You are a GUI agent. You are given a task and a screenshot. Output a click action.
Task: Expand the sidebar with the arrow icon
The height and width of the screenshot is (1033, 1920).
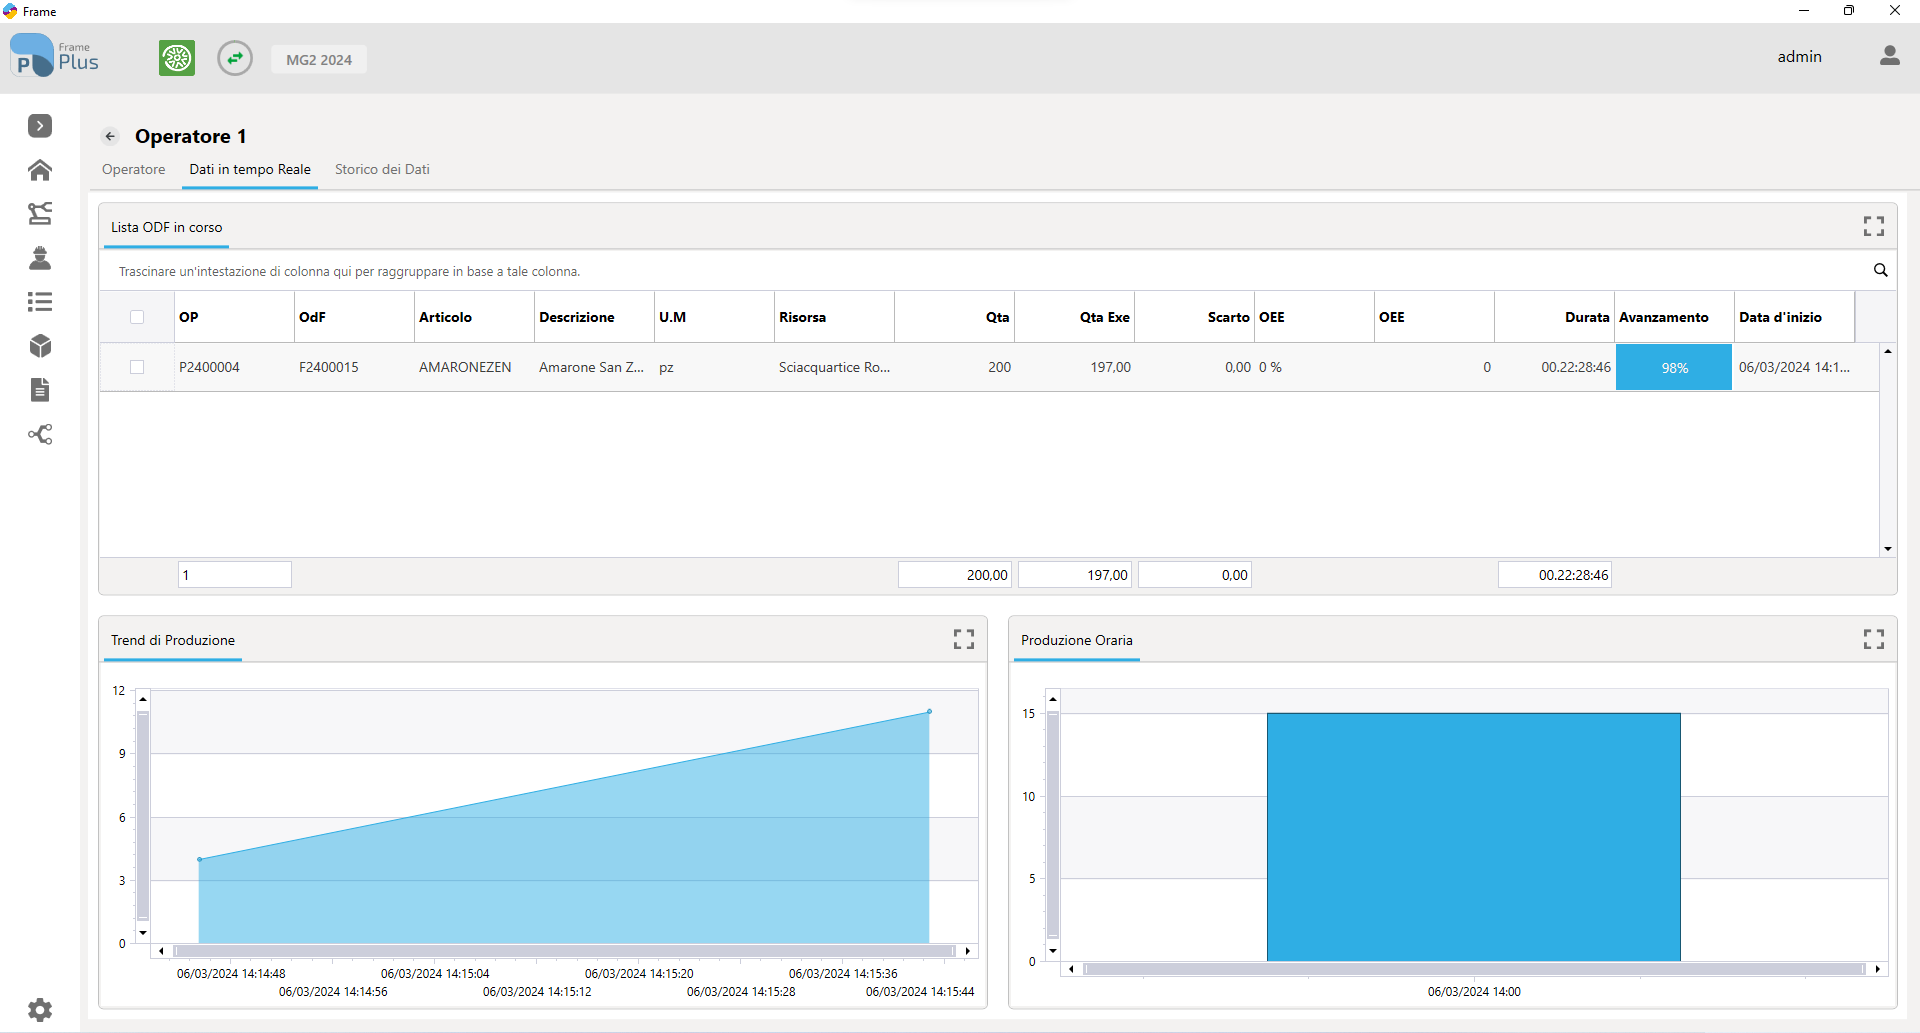point(40,126)
